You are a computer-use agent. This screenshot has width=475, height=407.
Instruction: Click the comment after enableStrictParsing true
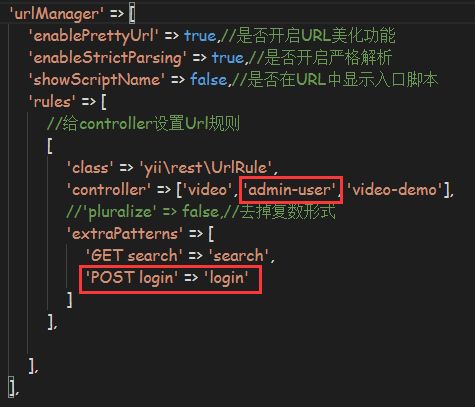click(320, 58)
